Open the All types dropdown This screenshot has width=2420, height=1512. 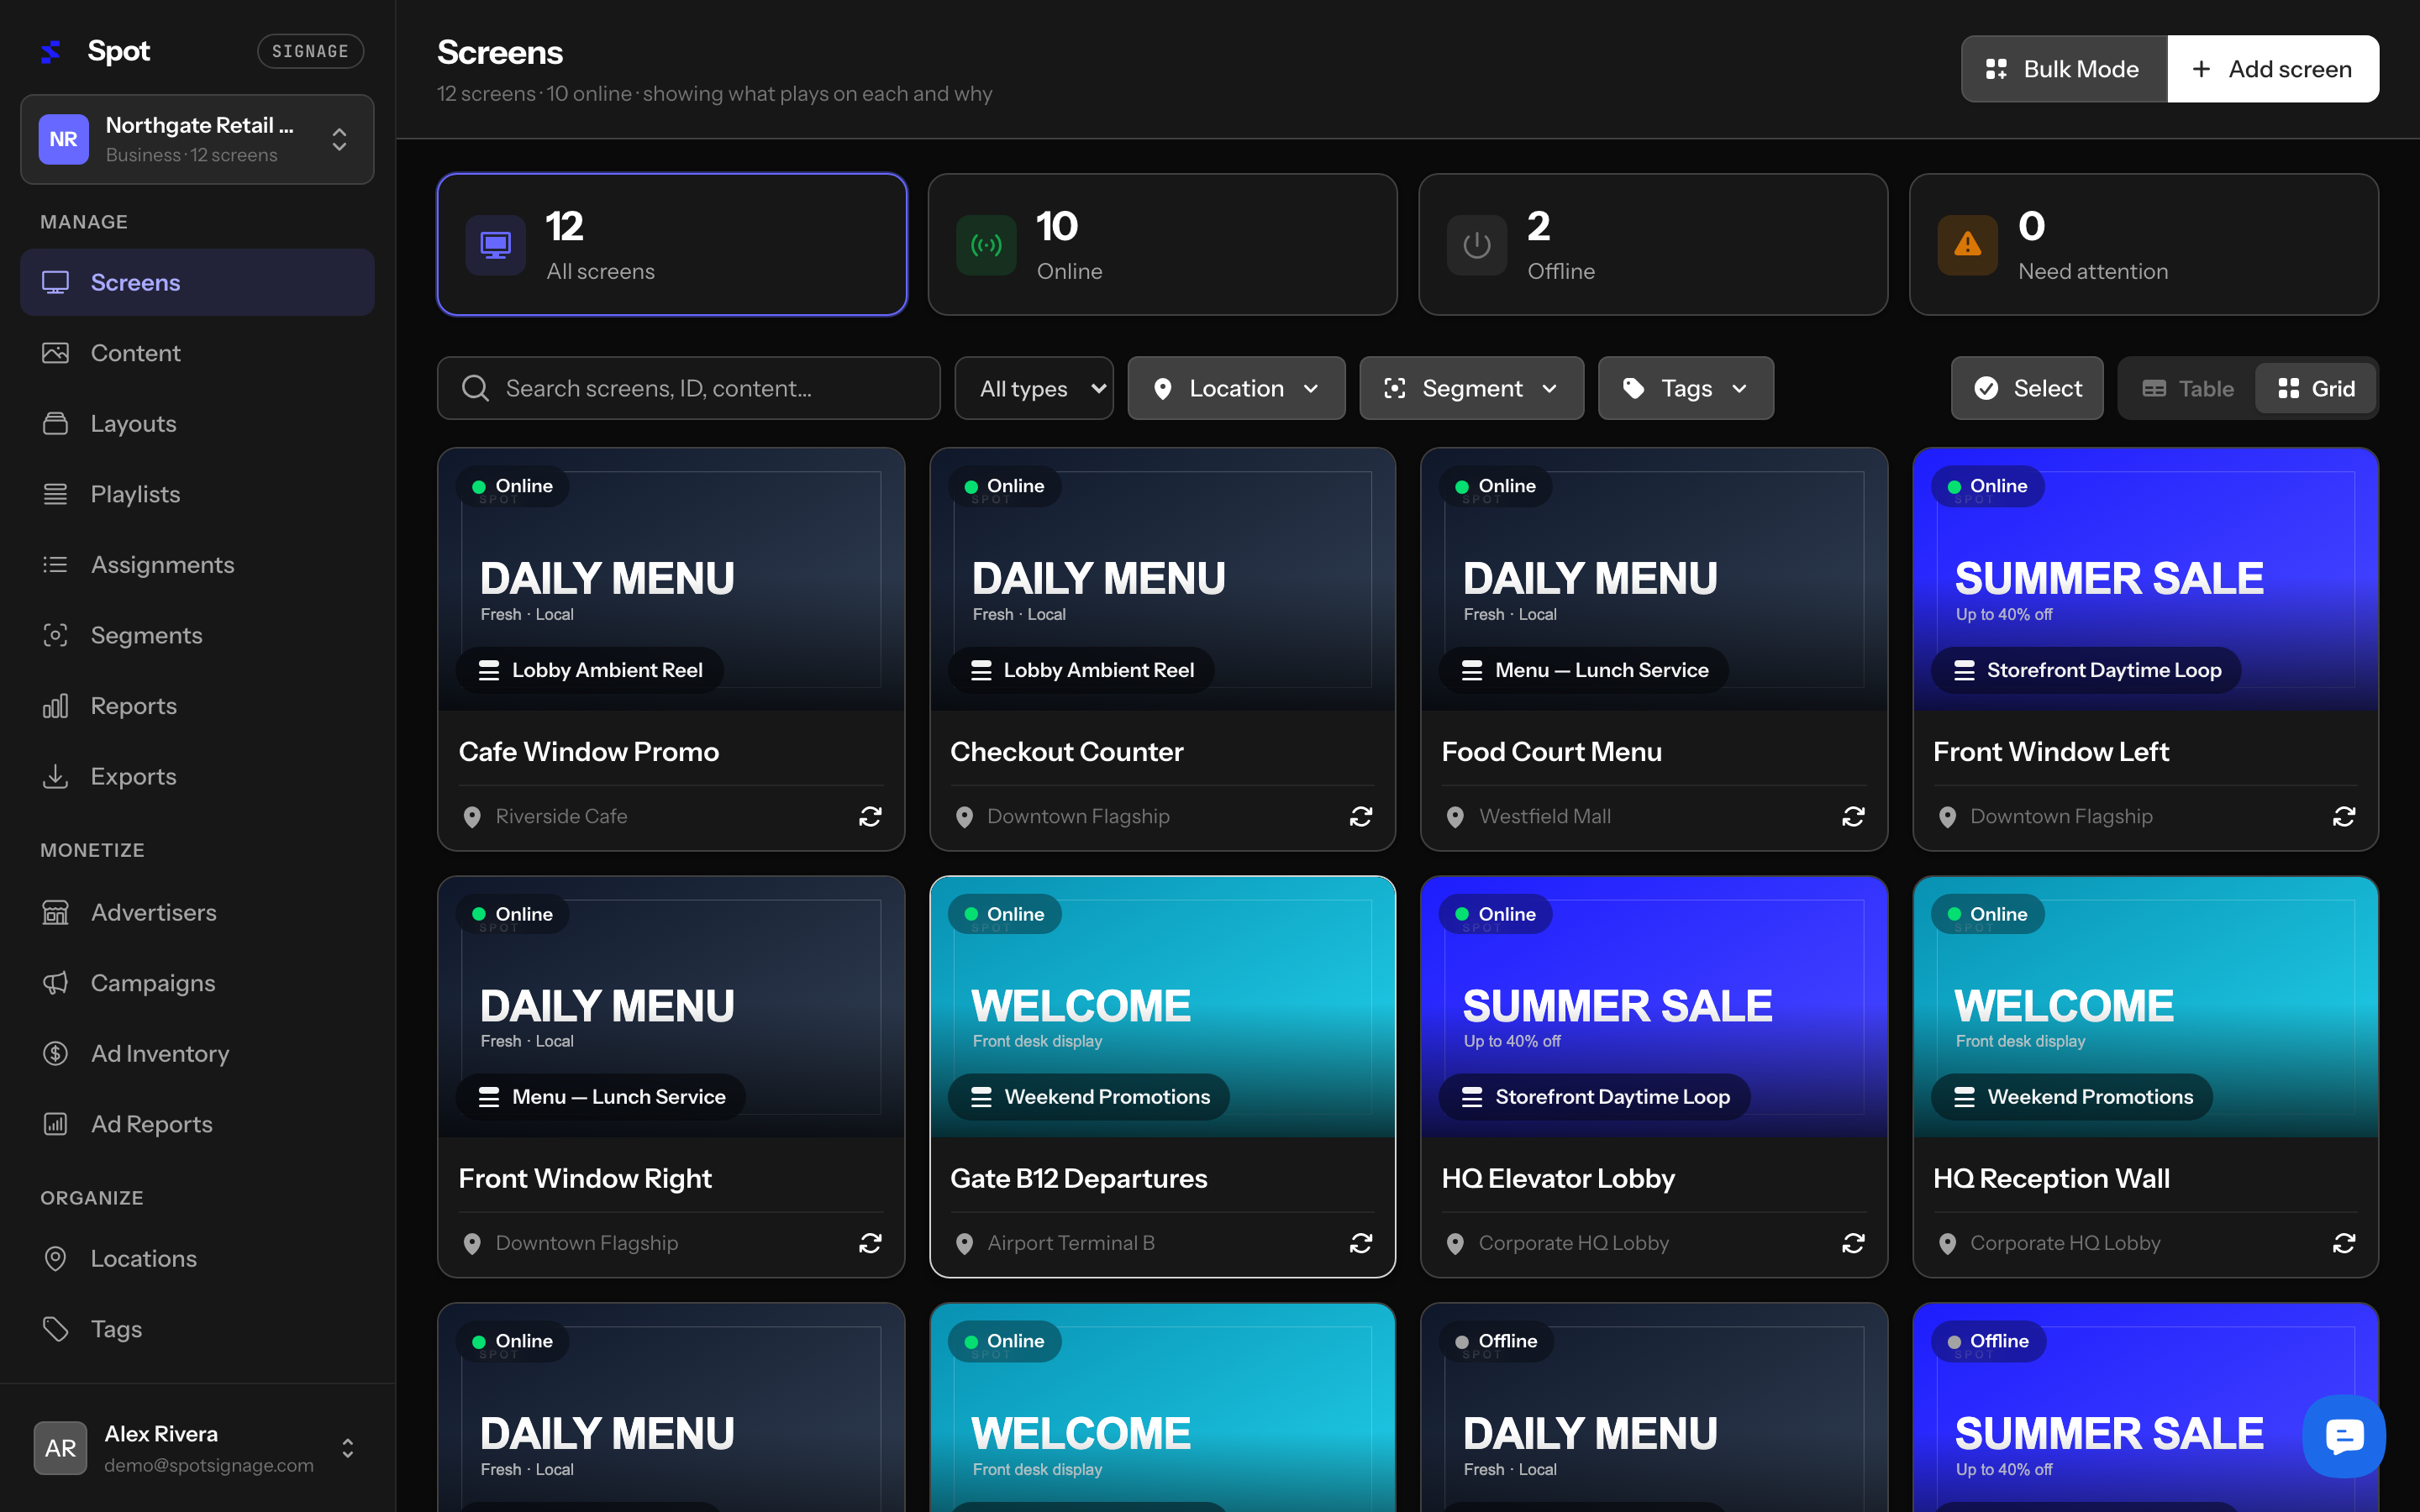point(1034,388)
